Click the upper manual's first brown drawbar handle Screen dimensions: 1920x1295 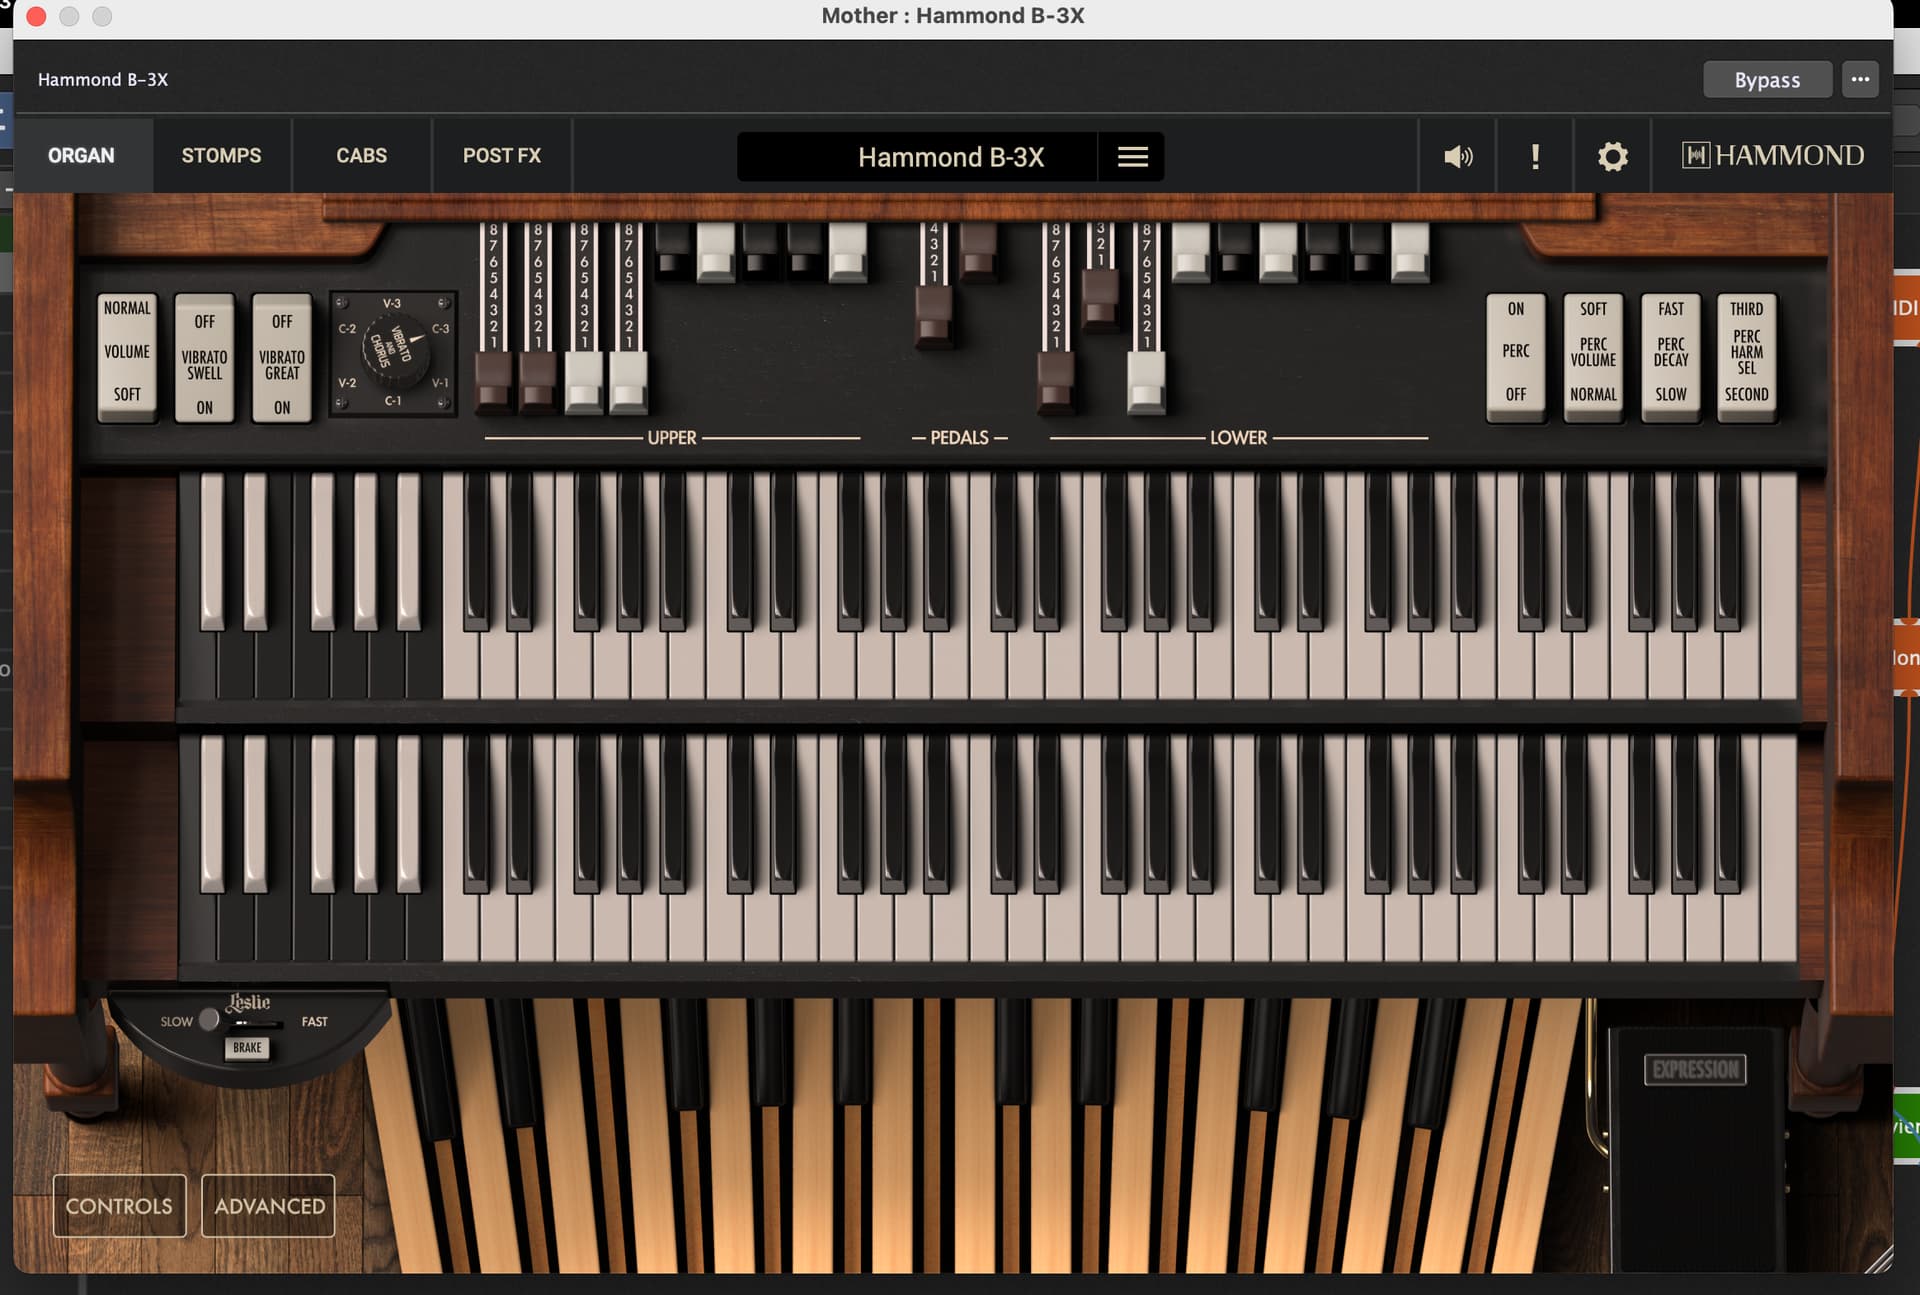point(493,384)
